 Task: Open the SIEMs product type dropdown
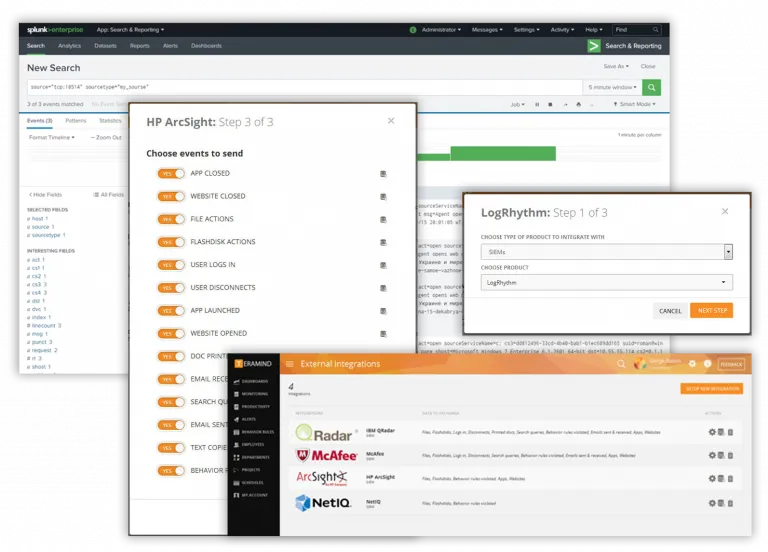click(606, 252)
